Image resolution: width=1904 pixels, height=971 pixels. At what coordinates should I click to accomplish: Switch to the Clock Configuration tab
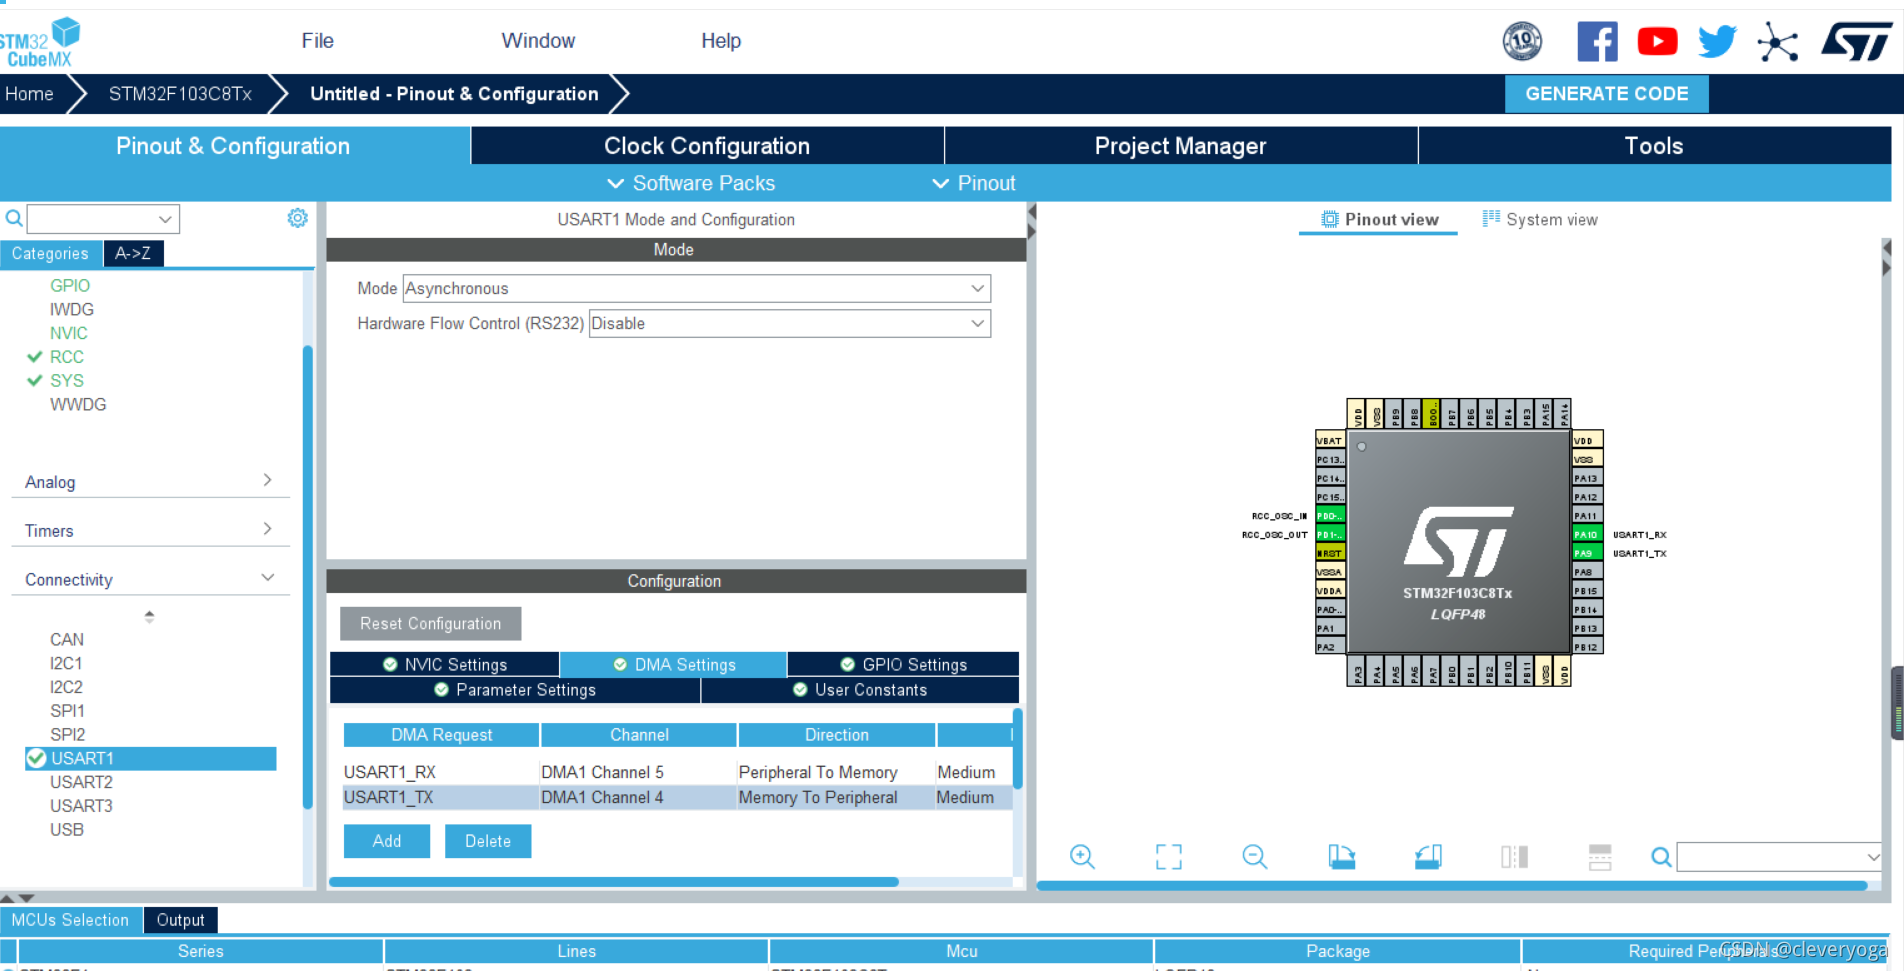tap(707, 146)
